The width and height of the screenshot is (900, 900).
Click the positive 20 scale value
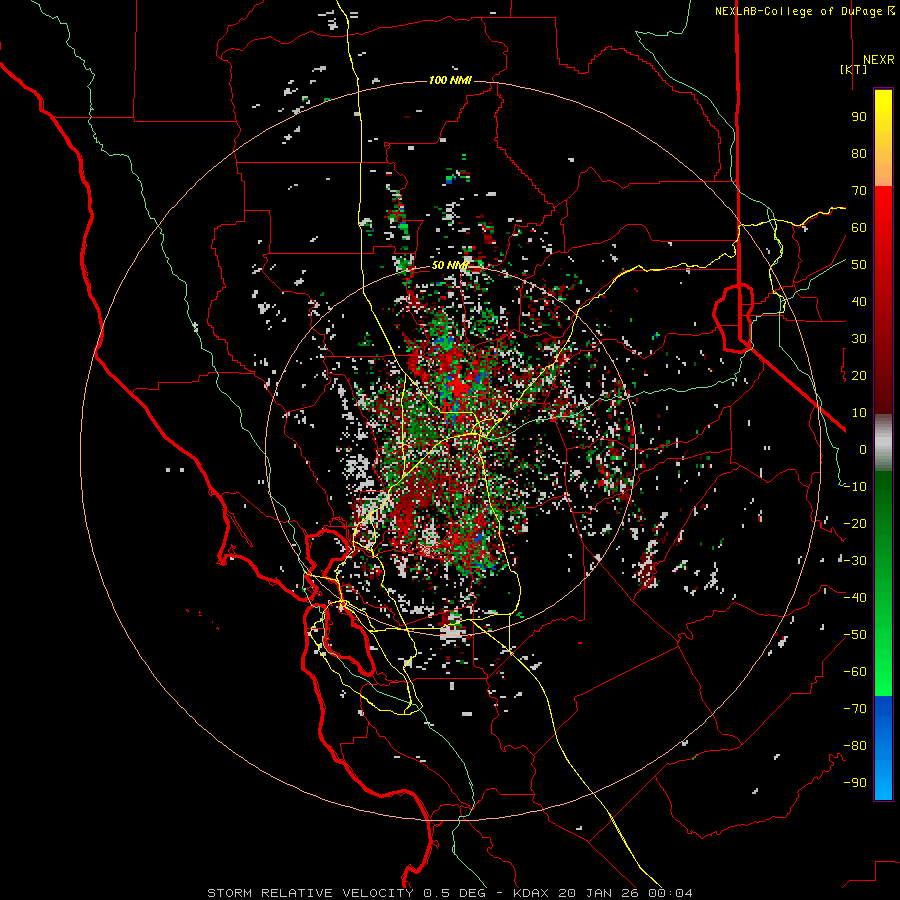859,375
